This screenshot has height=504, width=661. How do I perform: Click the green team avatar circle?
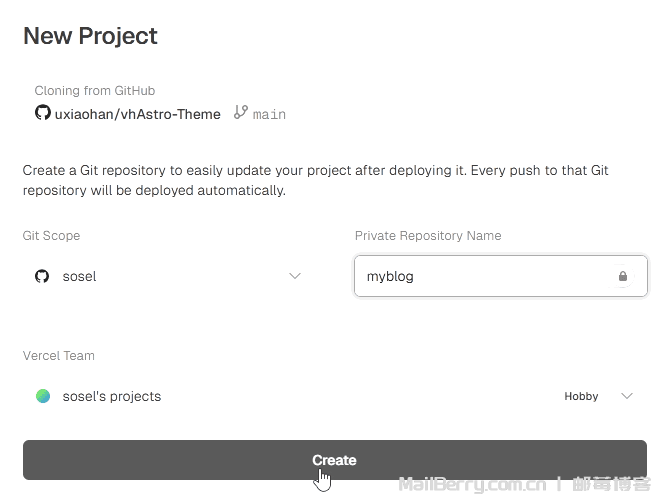tap(43, 396)
